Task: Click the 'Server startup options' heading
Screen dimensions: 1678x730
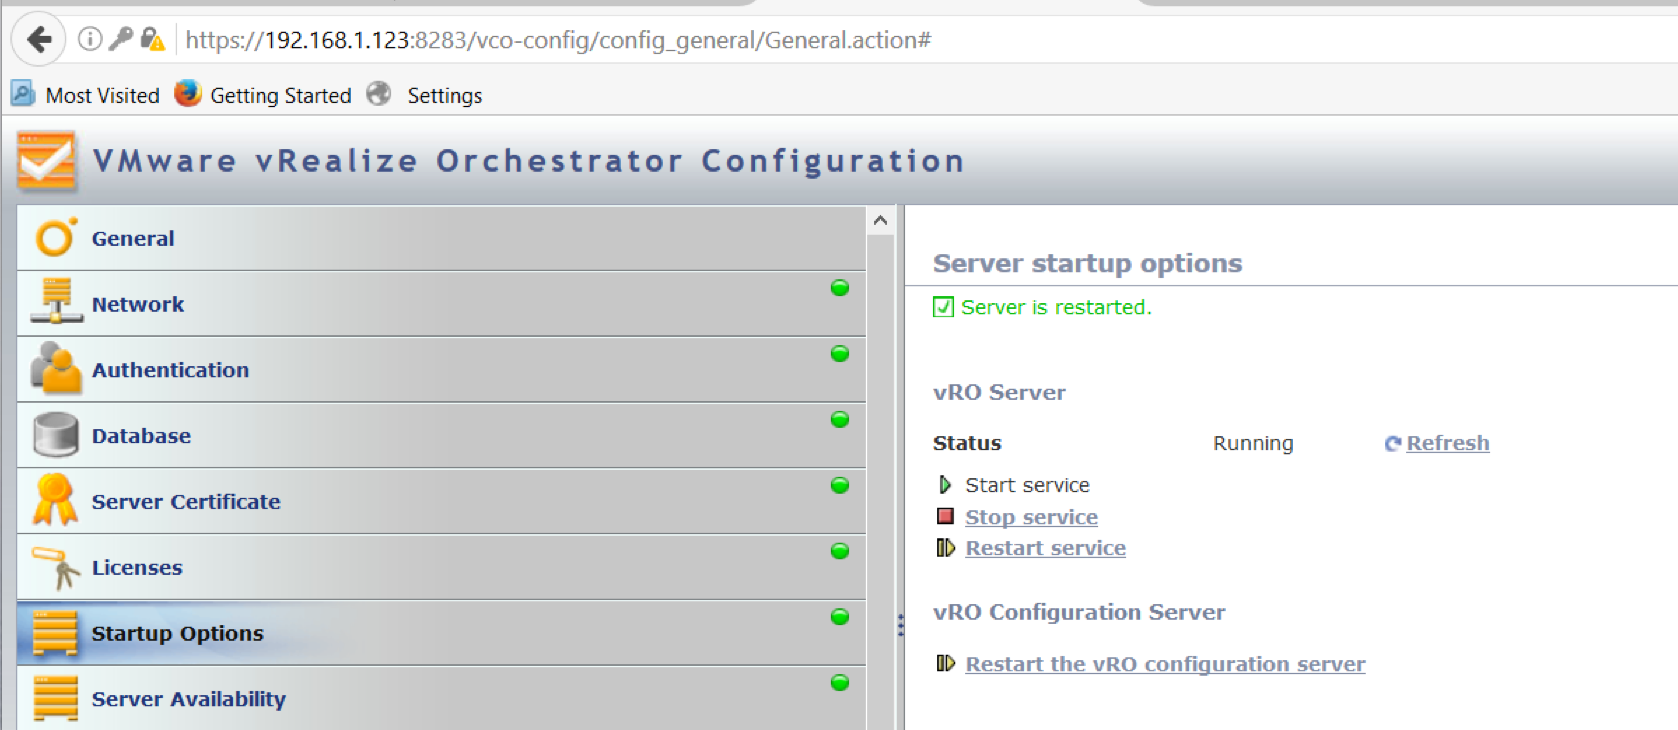Action: 1087,263
